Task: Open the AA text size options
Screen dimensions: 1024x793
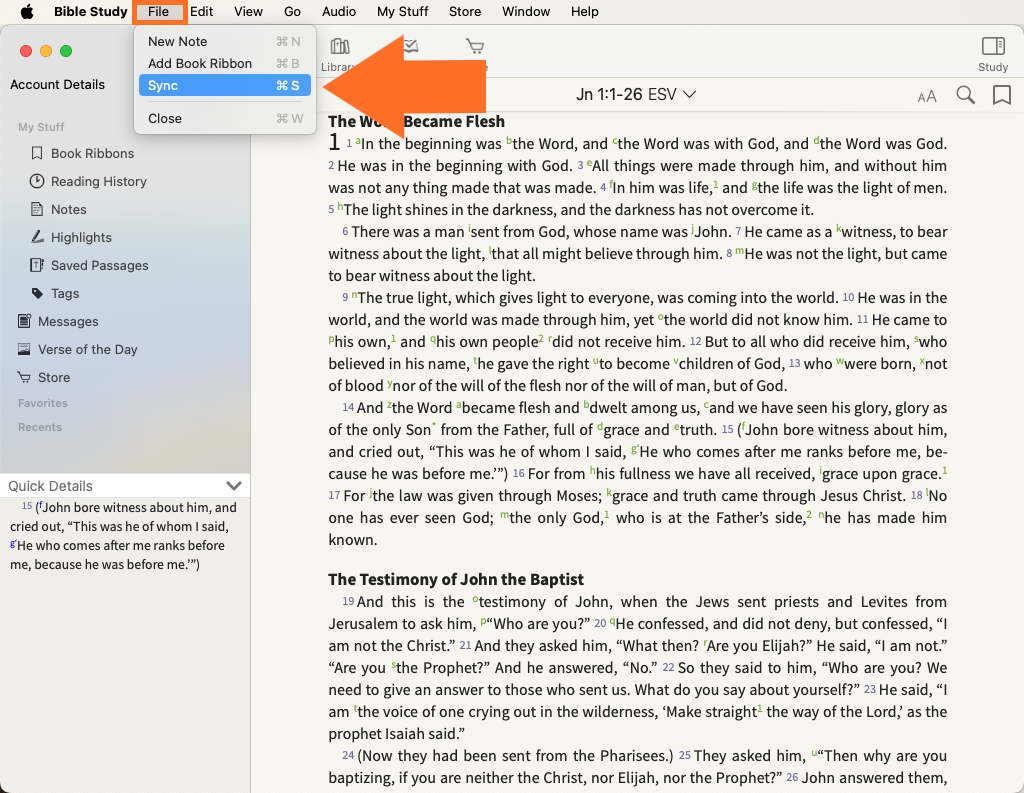Action: 927,97
